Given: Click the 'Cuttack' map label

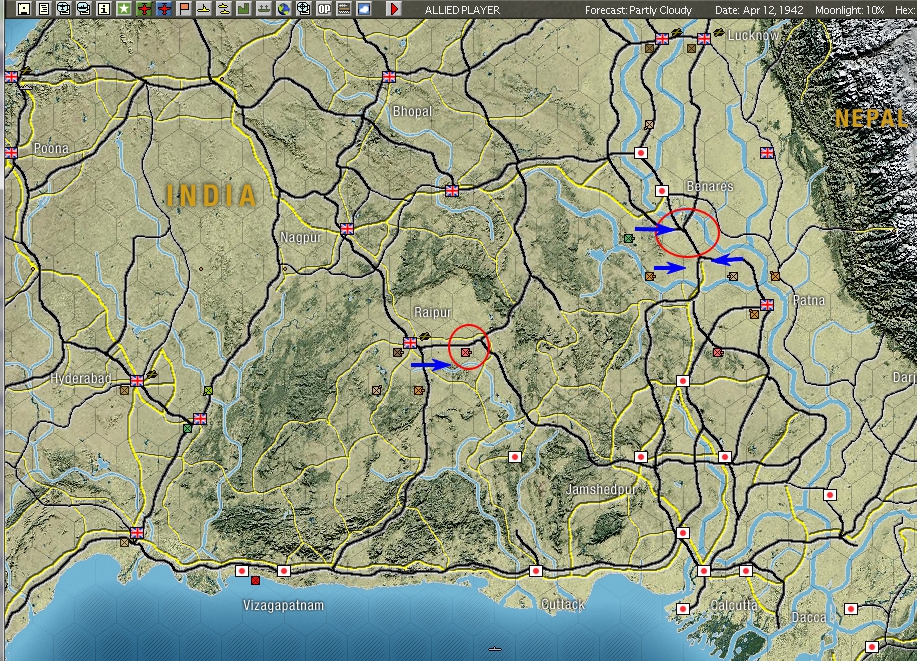Looking at the screenshot, I should point(563,604).
